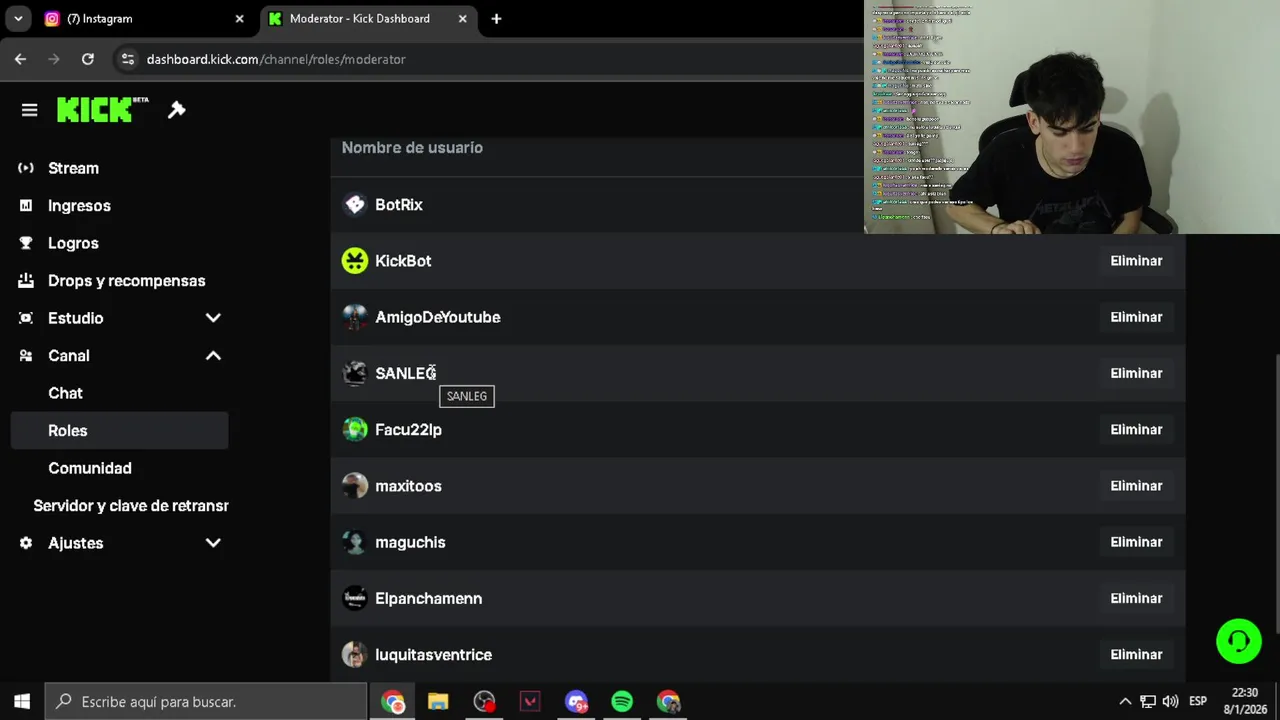Open Servidor y clave de retransmisión
Screen dimensions: 1280x720
[131, 506]
